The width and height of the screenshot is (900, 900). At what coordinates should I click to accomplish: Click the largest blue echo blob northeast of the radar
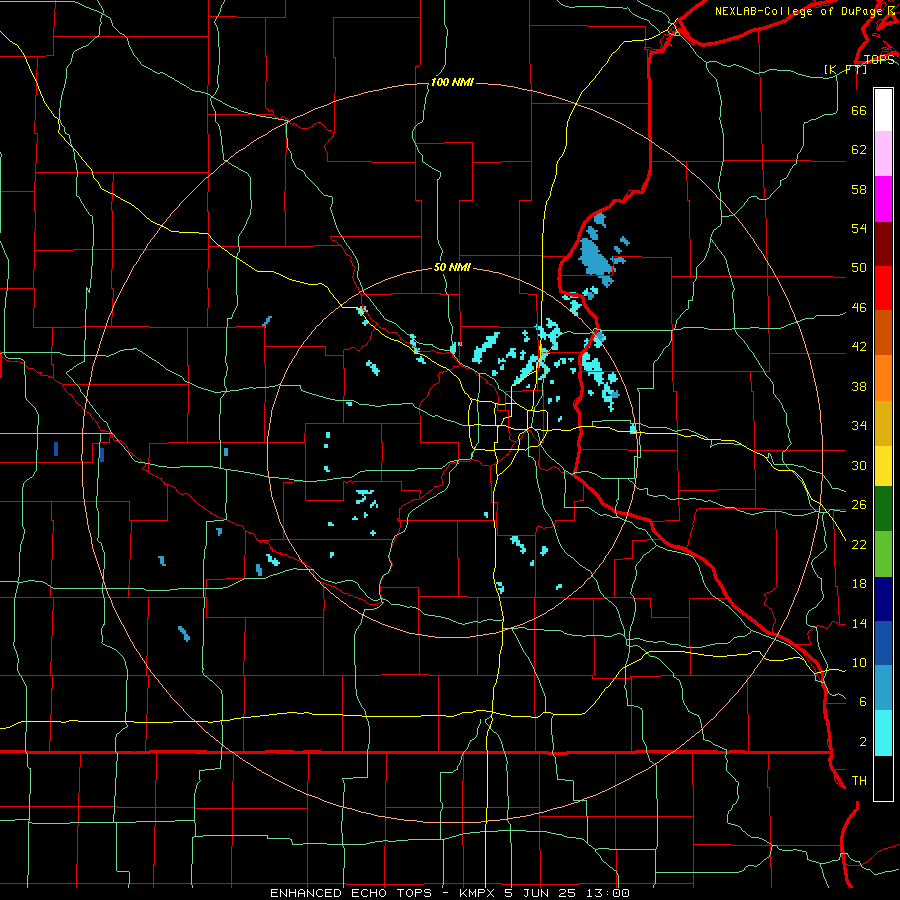click(596, 257)
